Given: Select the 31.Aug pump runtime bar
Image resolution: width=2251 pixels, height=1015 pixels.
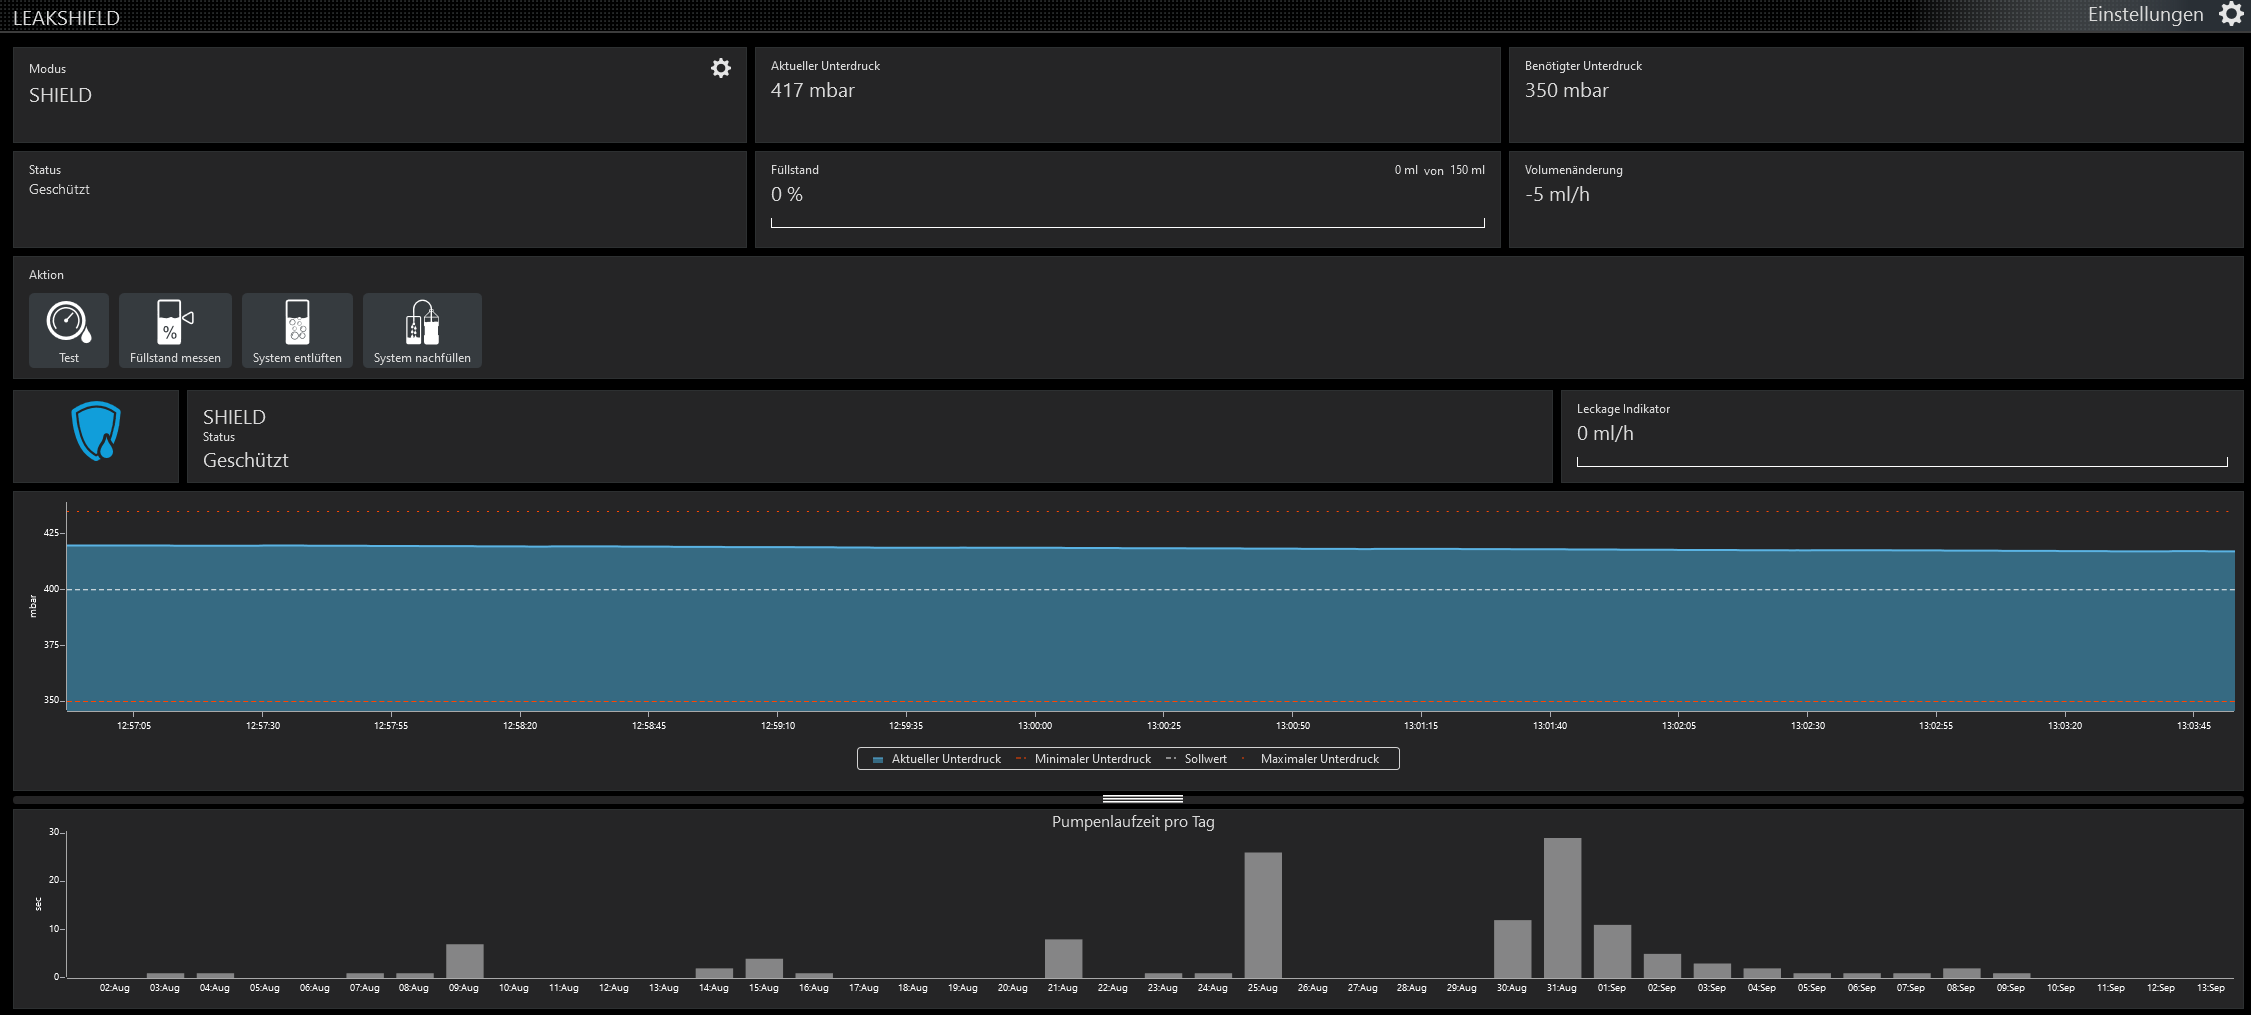Looking at the screenshot, I should click(x=1562, y=908).
